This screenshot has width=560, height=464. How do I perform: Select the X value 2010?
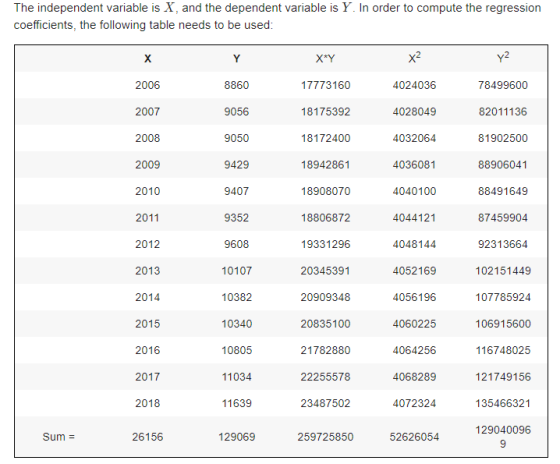point(148,191)
